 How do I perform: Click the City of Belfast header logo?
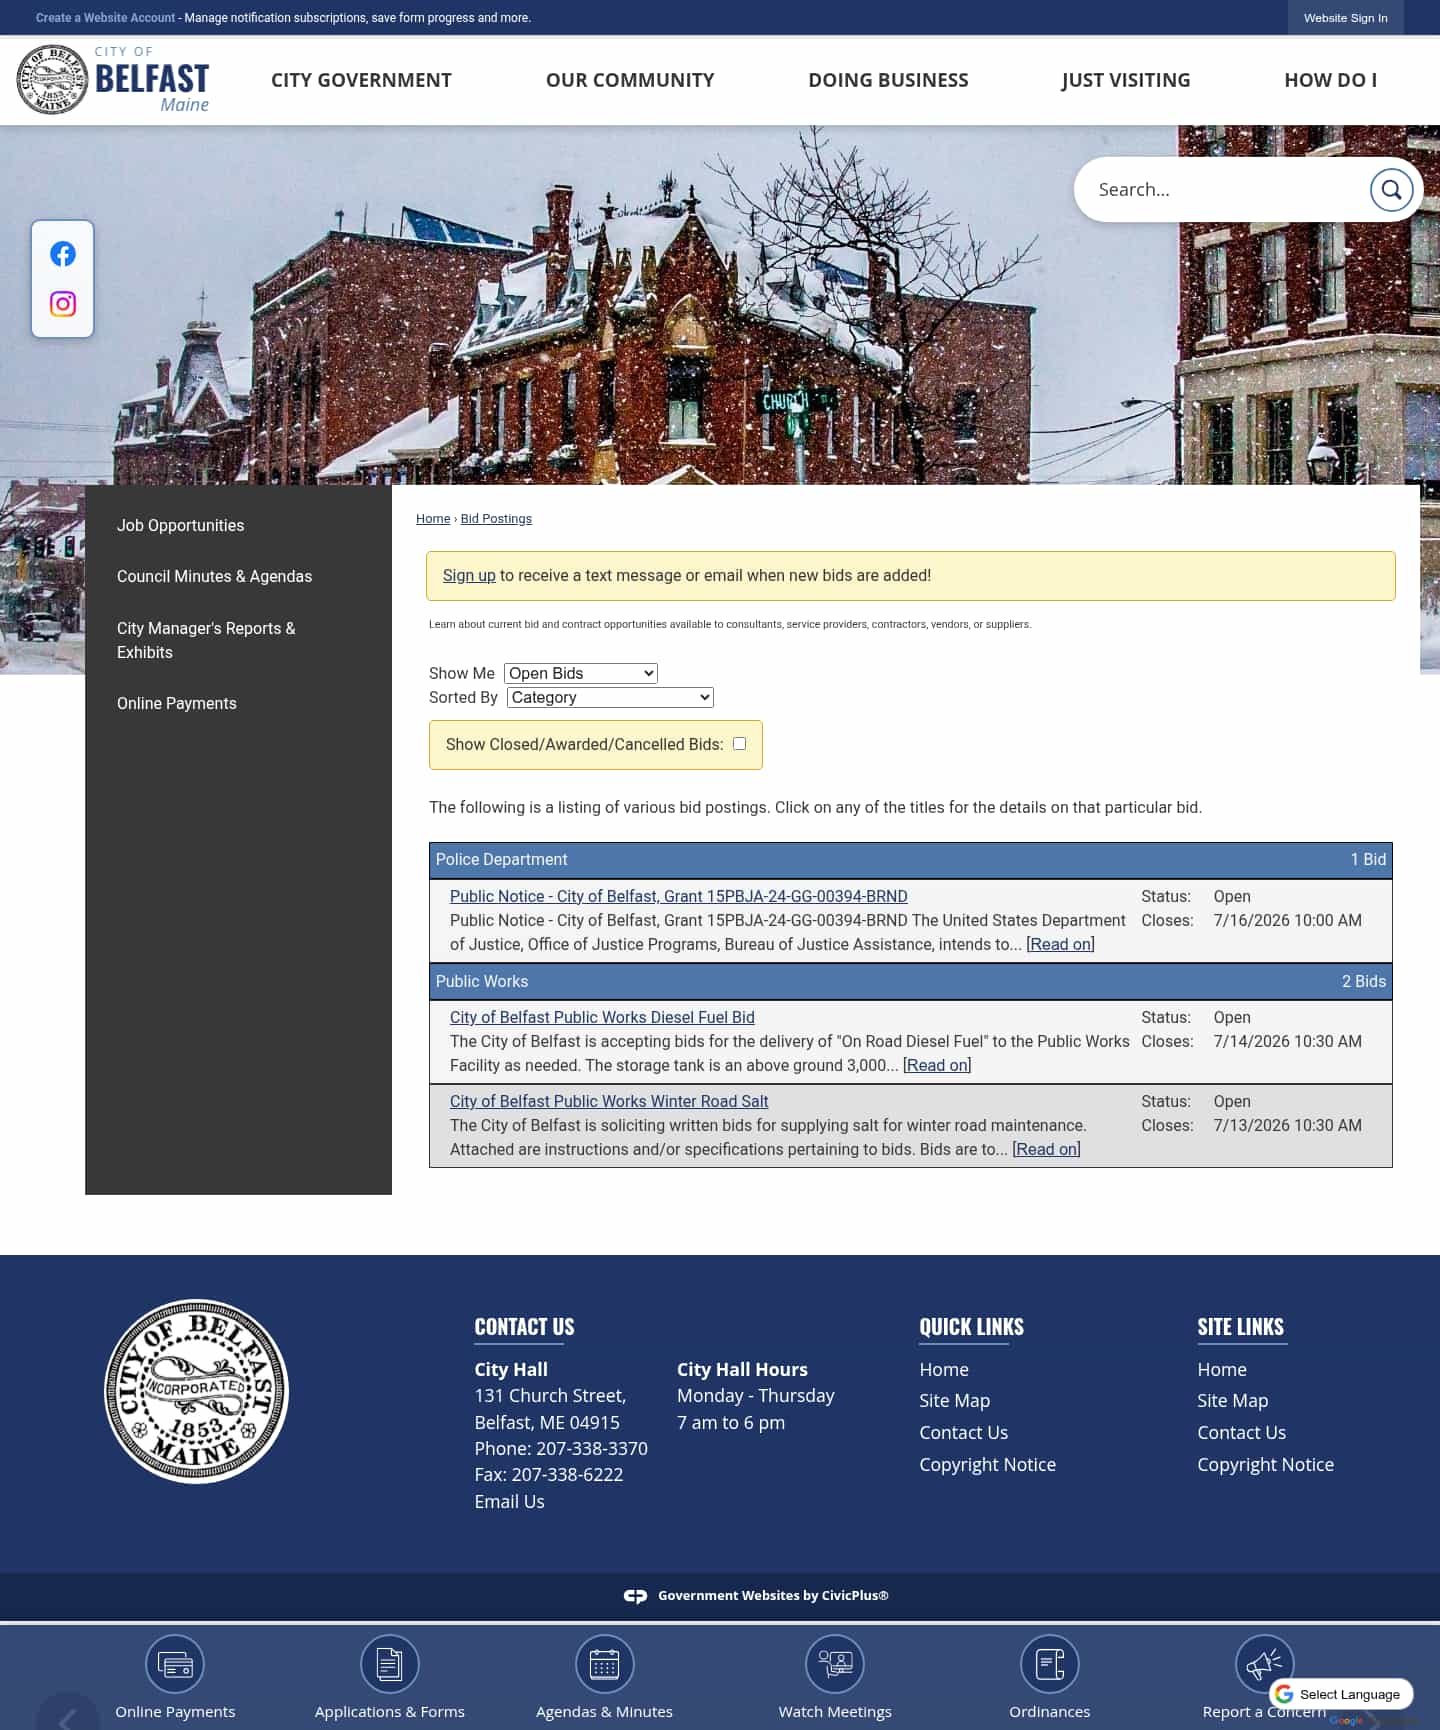point(113,80)
